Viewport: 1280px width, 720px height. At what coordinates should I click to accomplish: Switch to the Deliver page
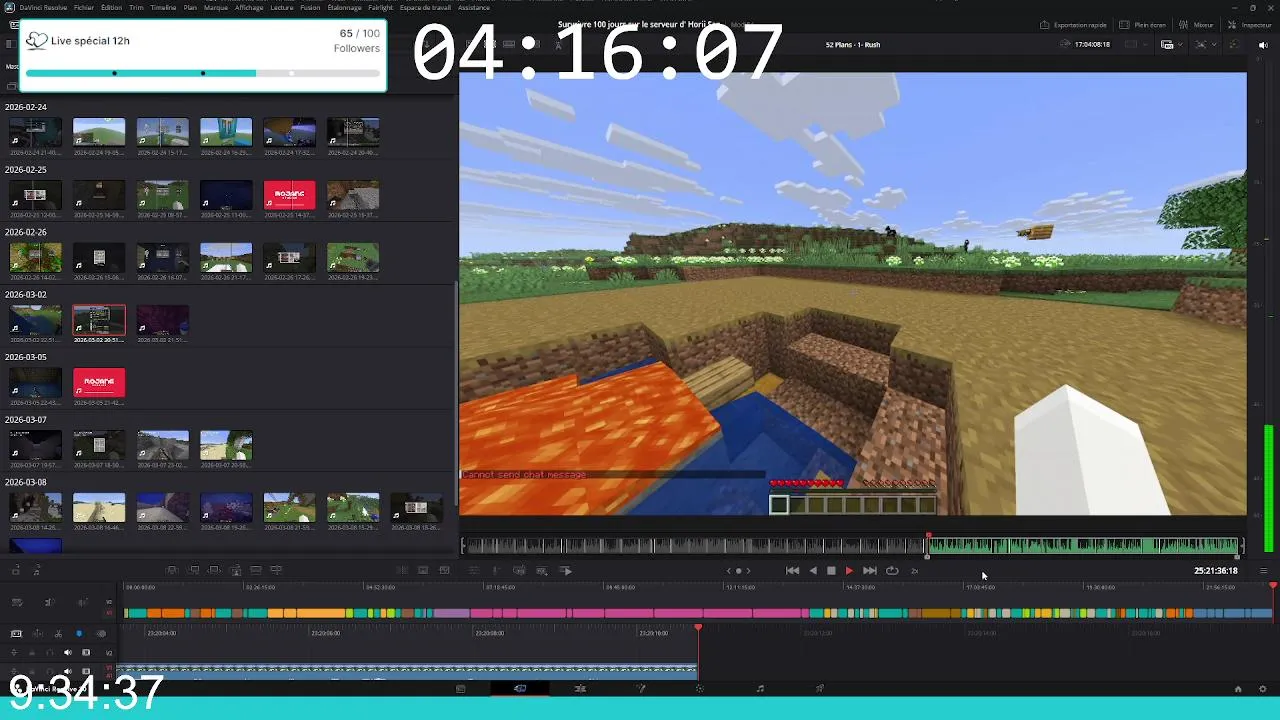tap(820, 688)
